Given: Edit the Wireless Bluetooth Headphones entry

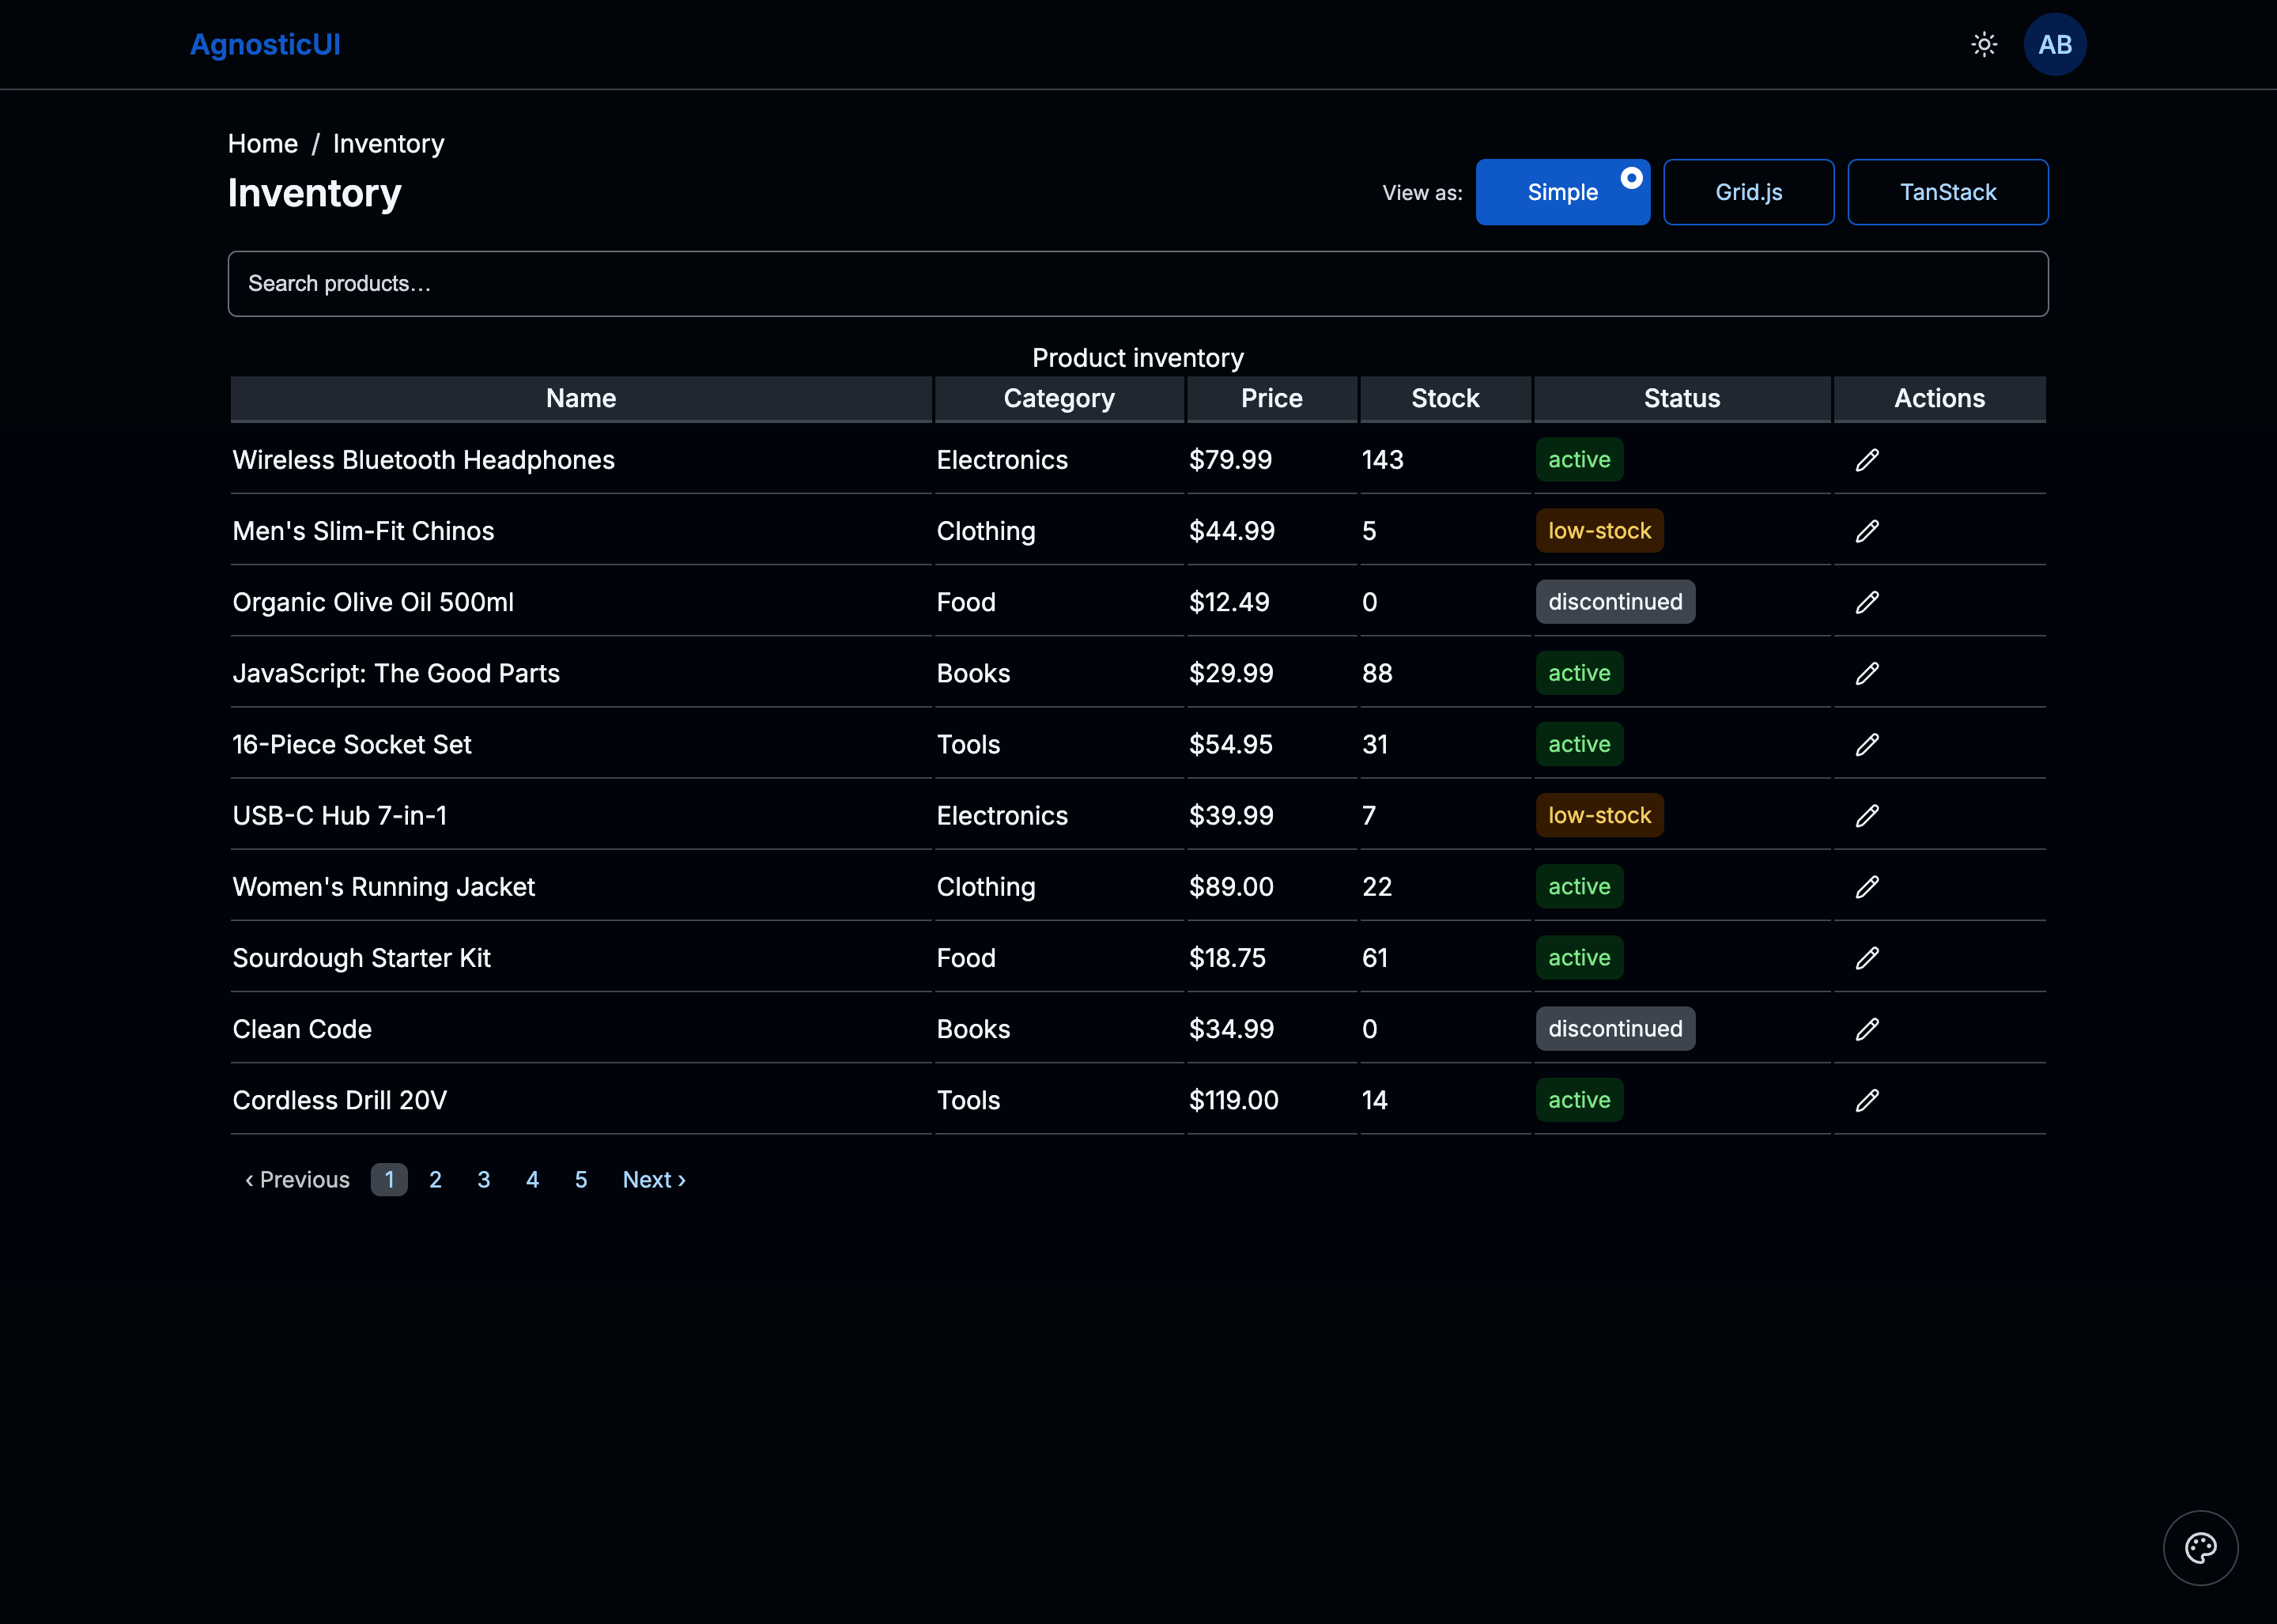Looking at the screenshot, I should tap(1868, 459).
